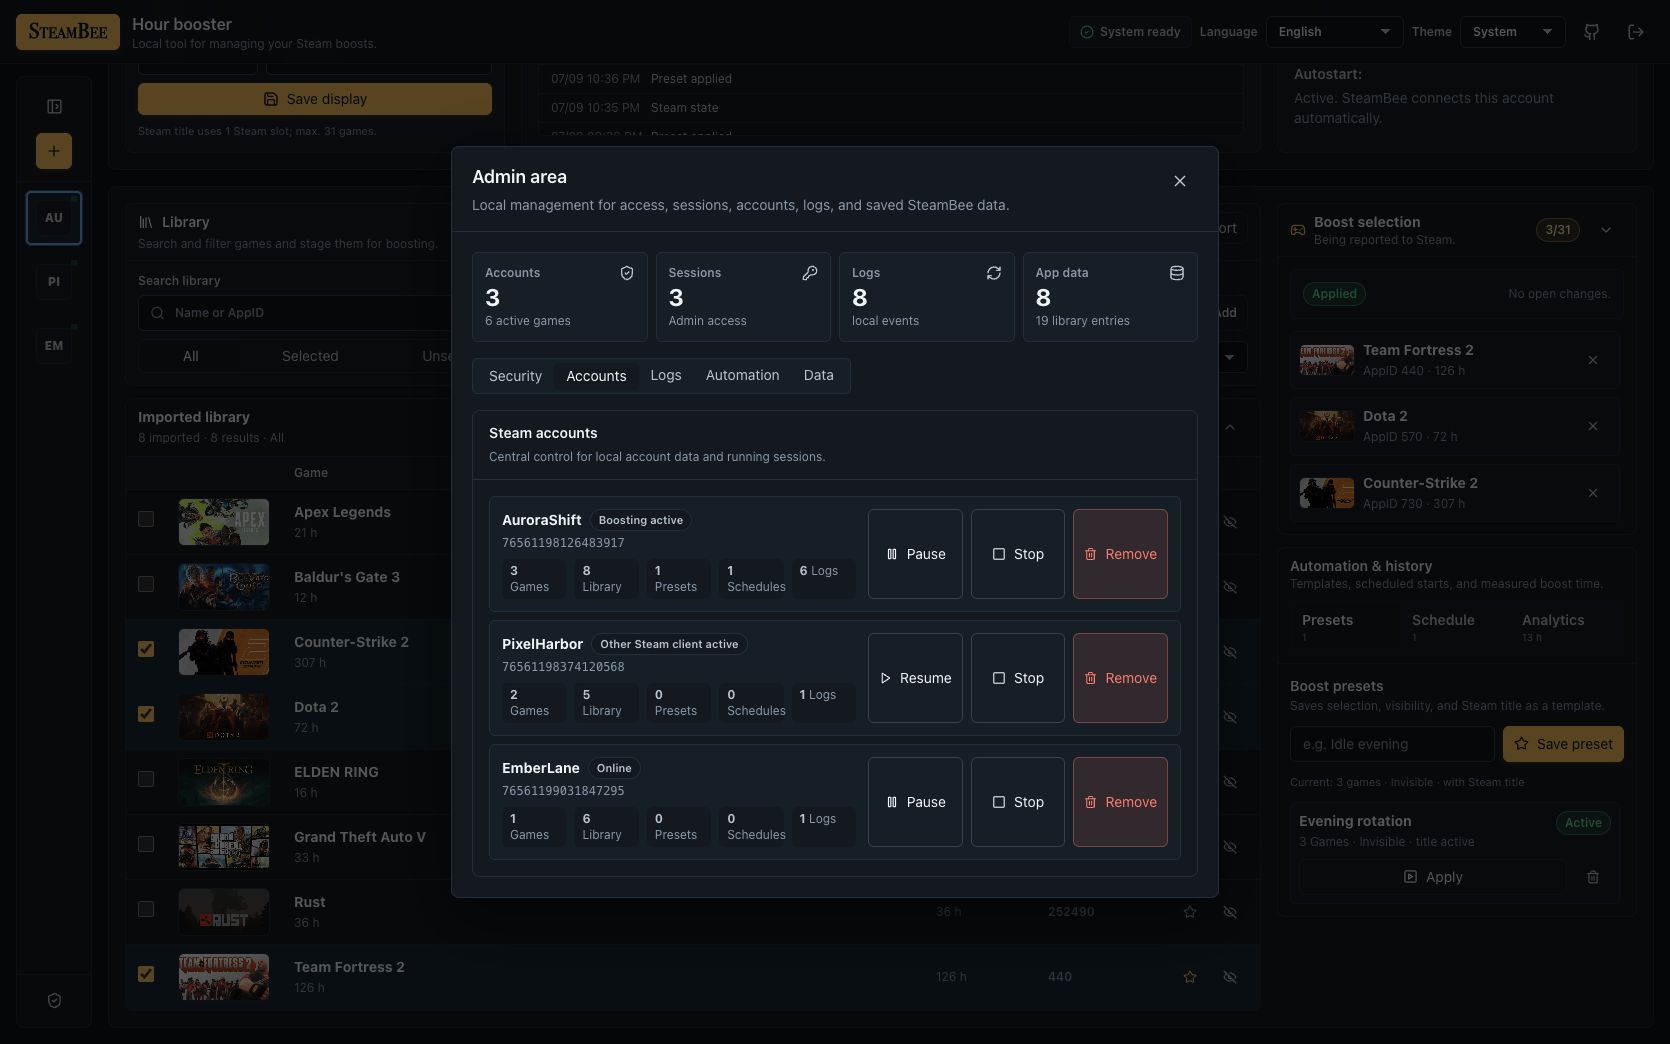Screen dimensions: 1670x1044
Task: Stop the EmberLane account
Action: [1017, 802]
